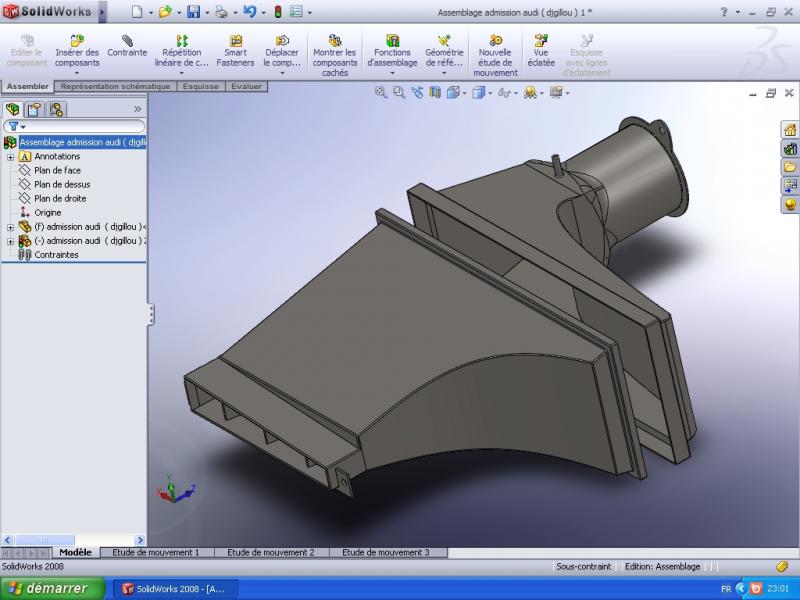This screenshot has height=600, width=800.
Task: Switch to PropertyManager tab icon
Action: tap(34, 109)
